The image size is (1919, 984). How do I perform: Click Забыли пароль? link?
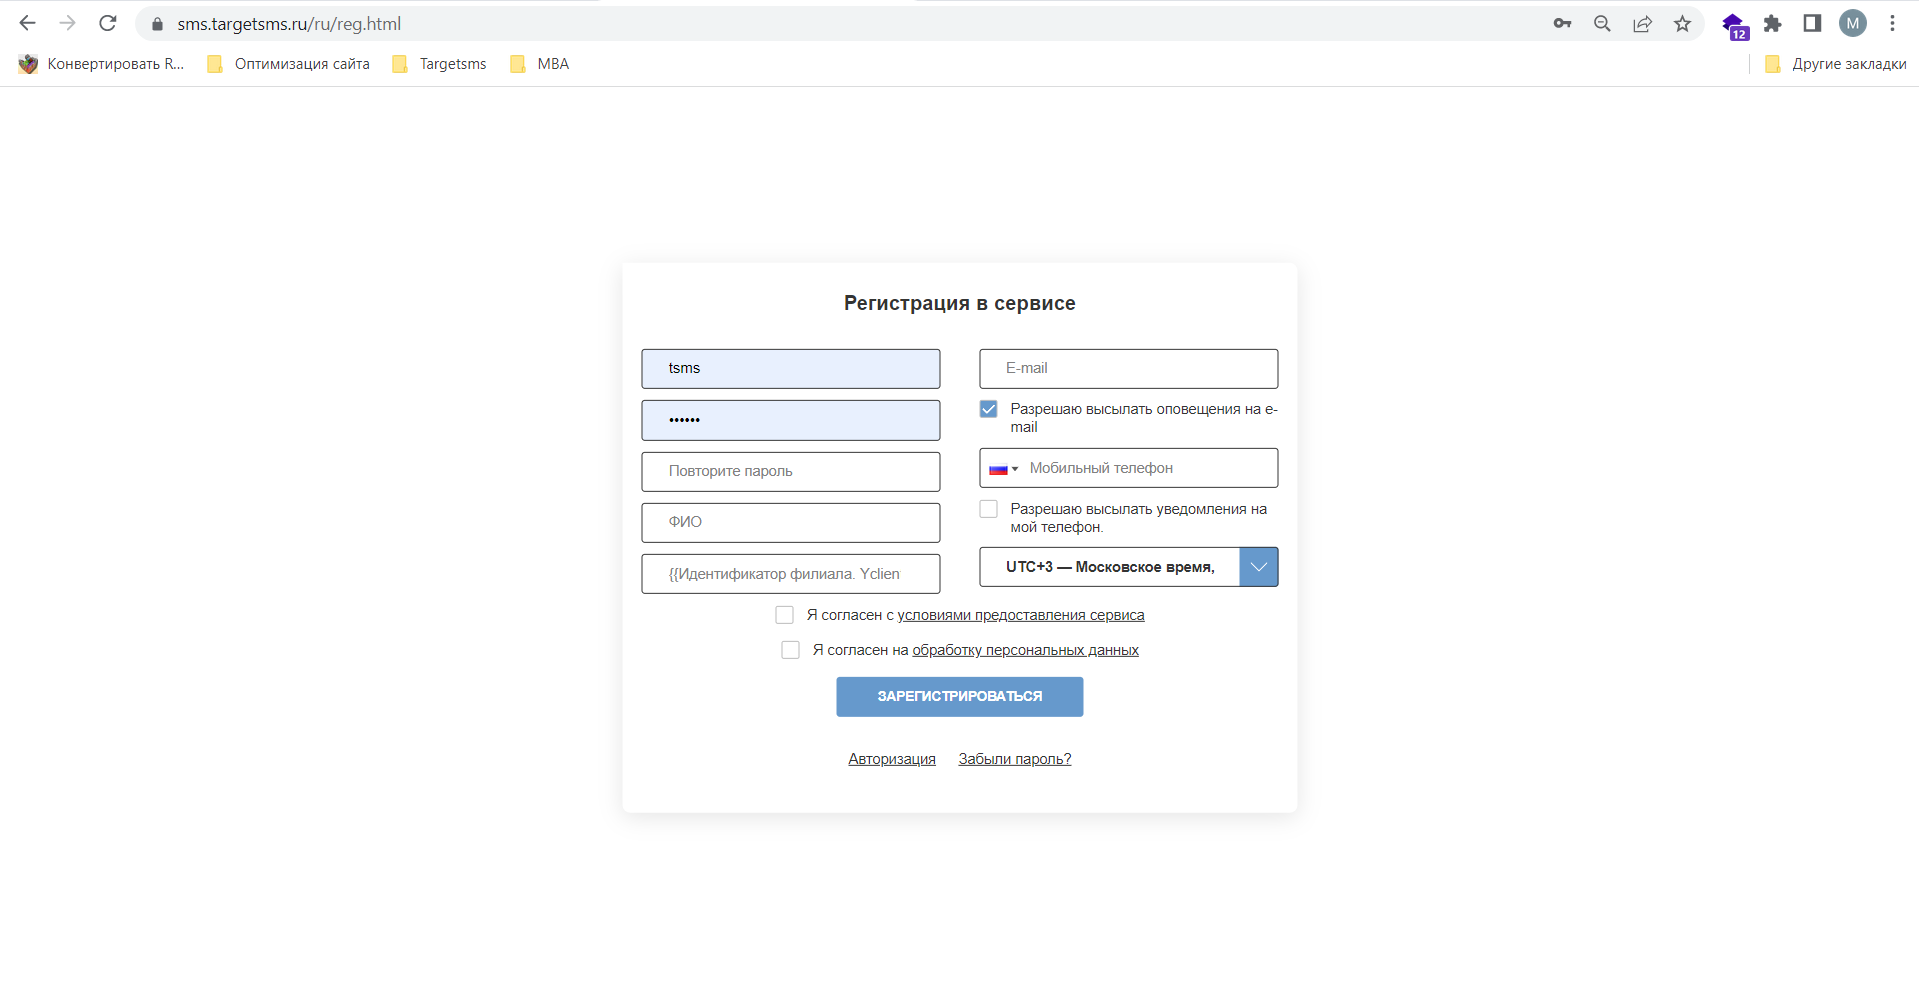click(x=1015, y=759)
